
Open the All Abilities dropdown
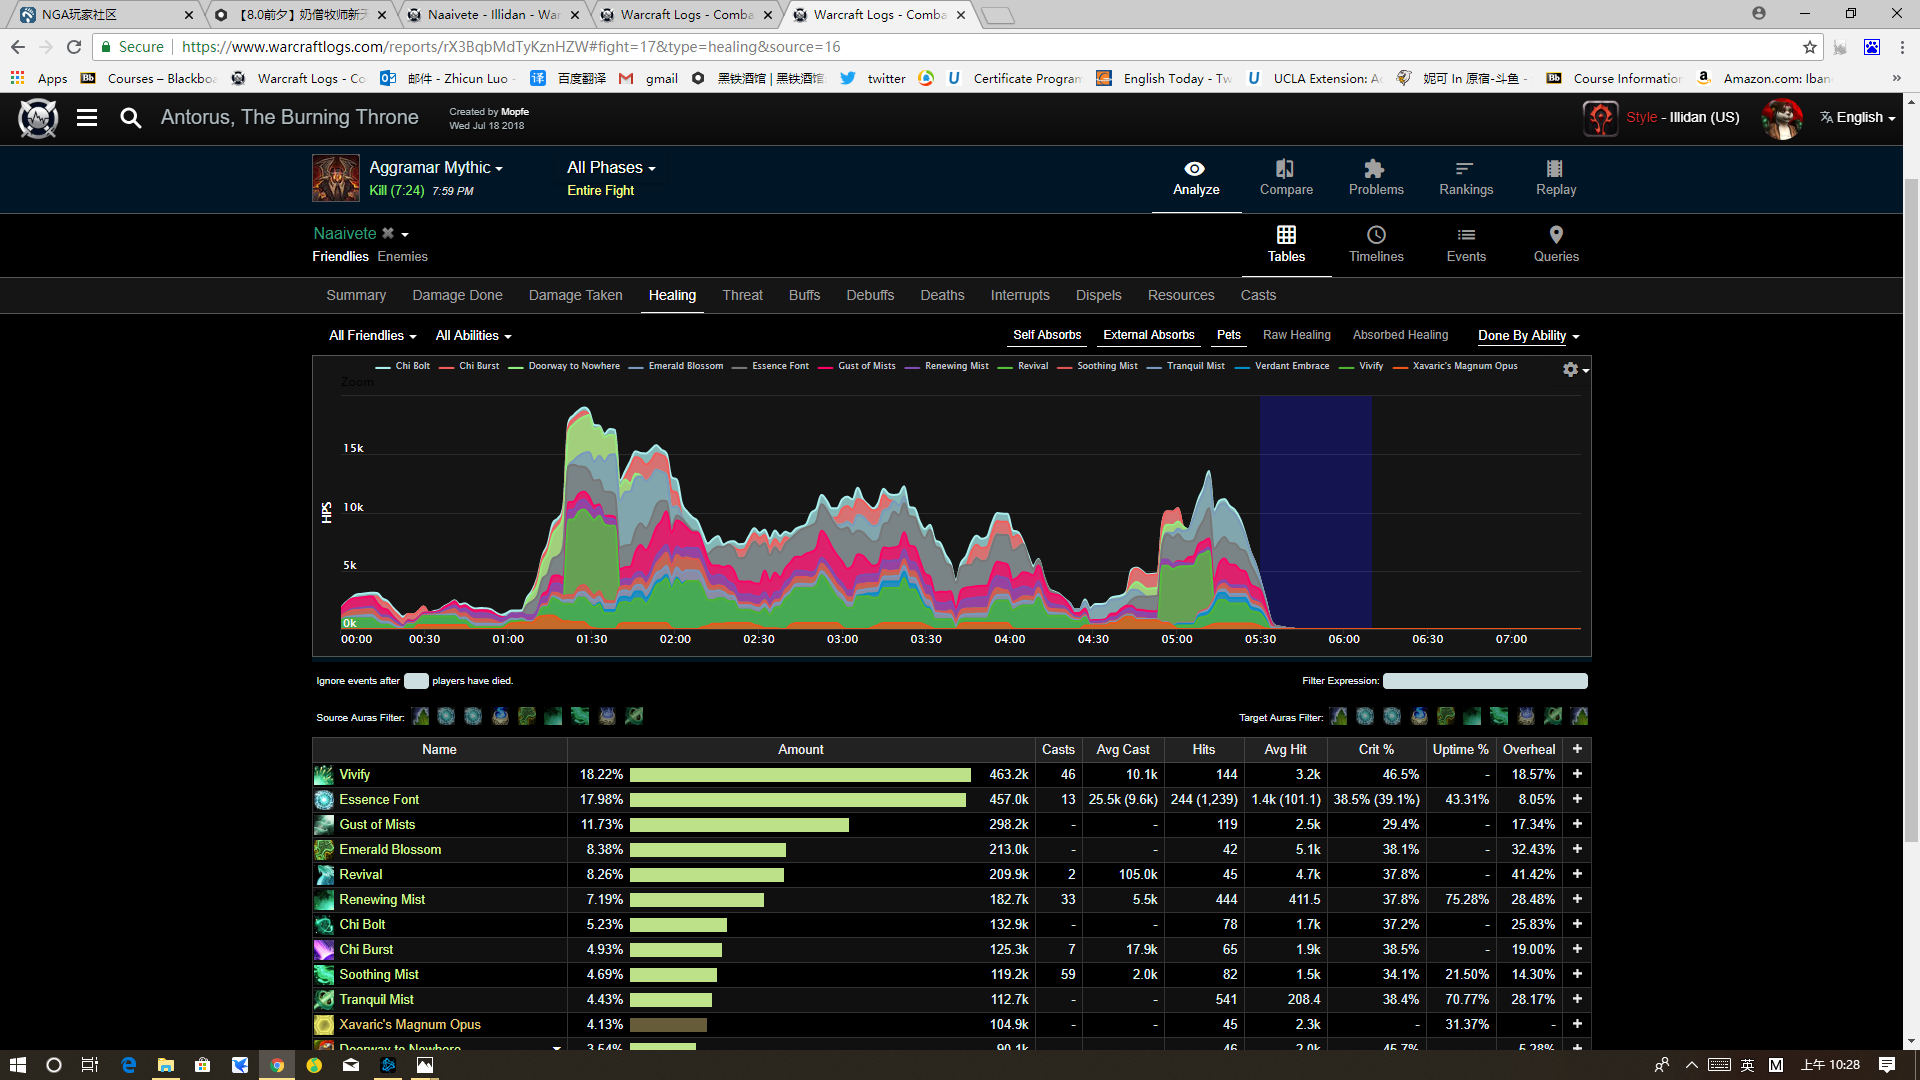pyautogui.click(x=473, y=336)
